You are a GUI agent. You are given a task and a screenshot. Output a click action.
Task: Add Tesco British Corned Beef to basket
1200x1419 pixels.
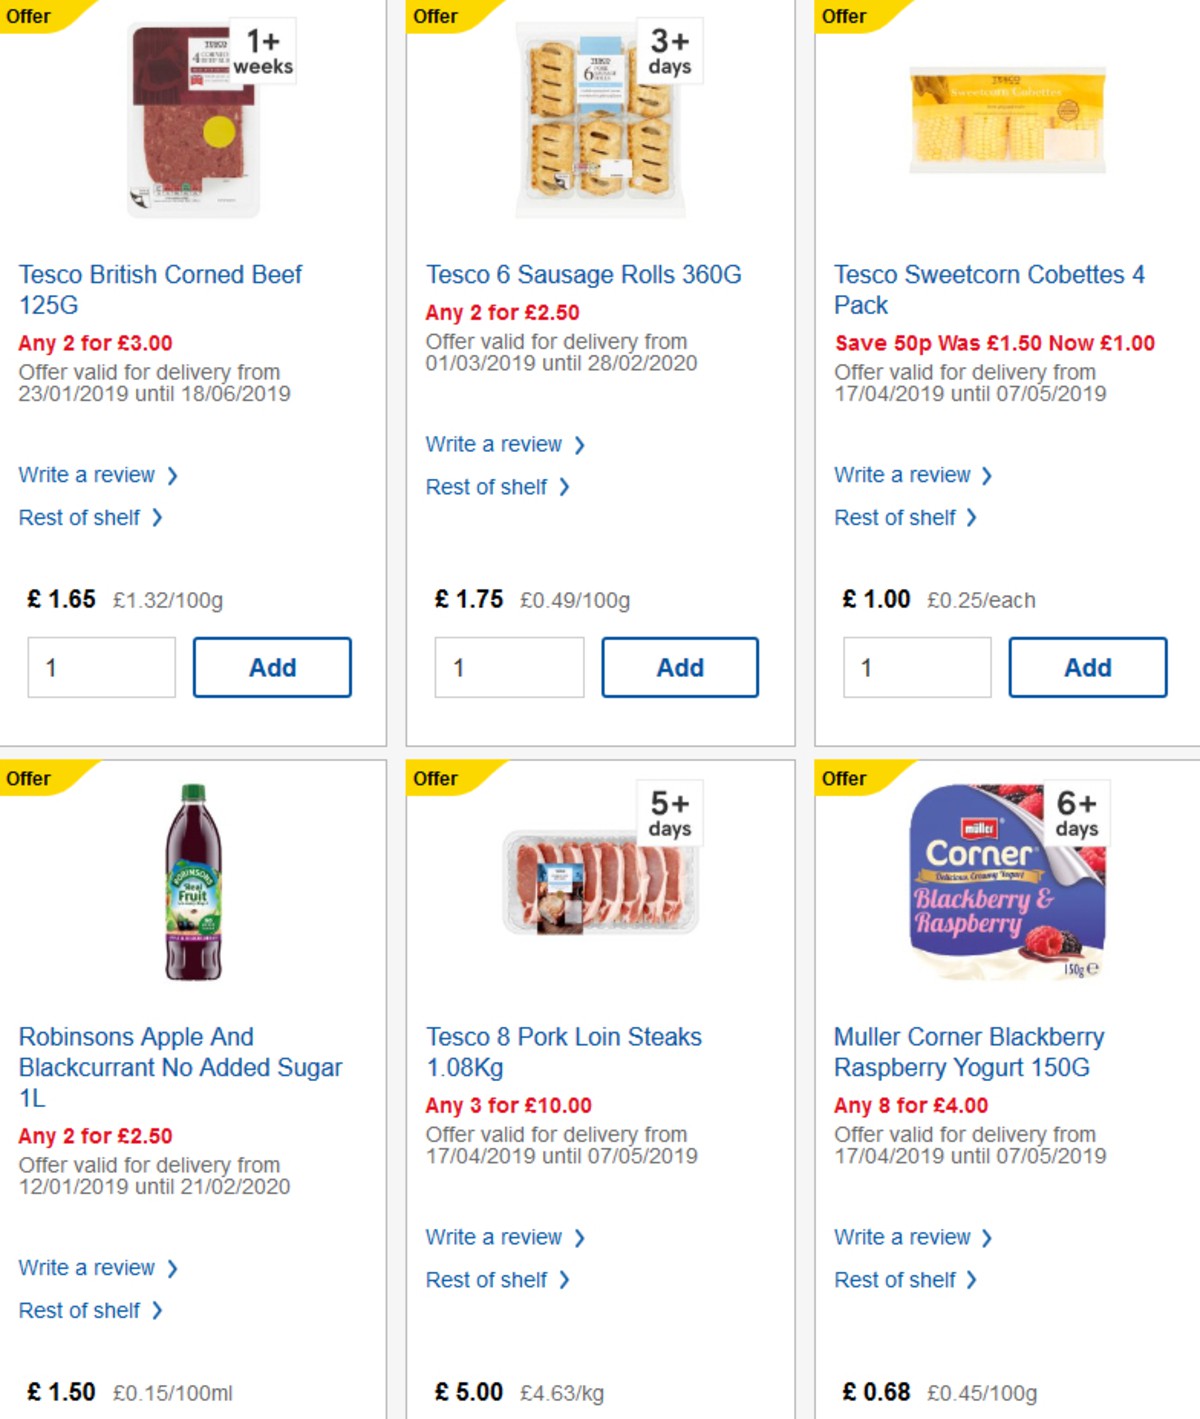click(271, 667)
